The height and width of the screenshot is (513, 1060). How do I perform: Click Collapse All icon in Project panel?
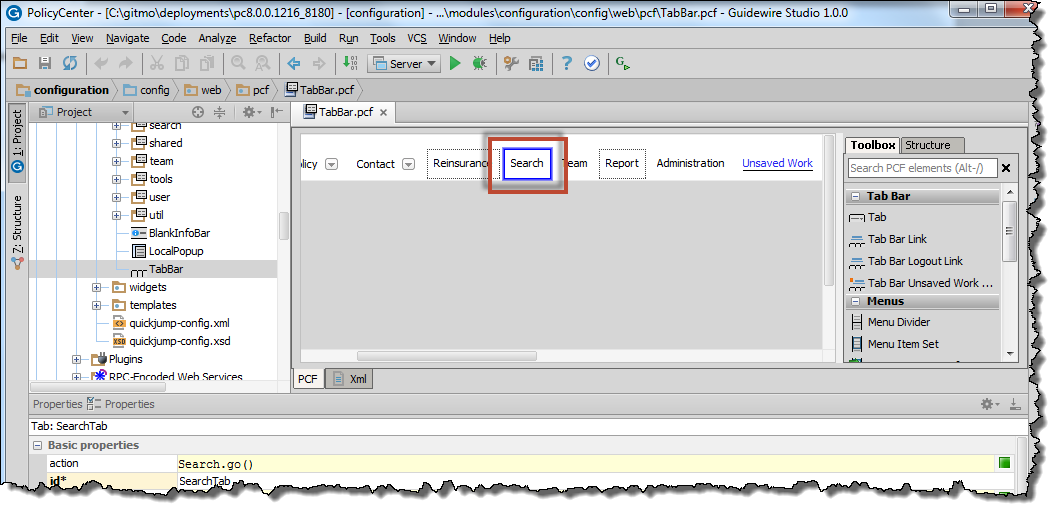tap(219, 112)
